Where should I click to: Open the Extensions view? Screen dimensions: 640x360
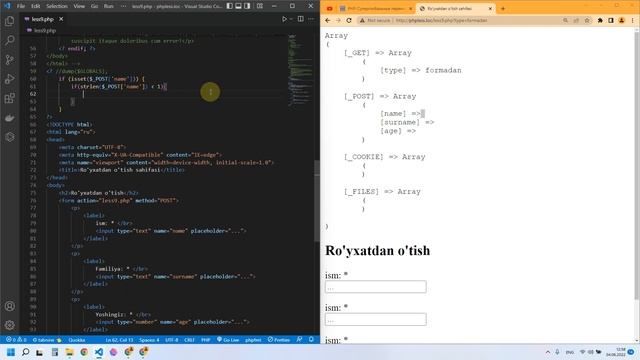10,98
